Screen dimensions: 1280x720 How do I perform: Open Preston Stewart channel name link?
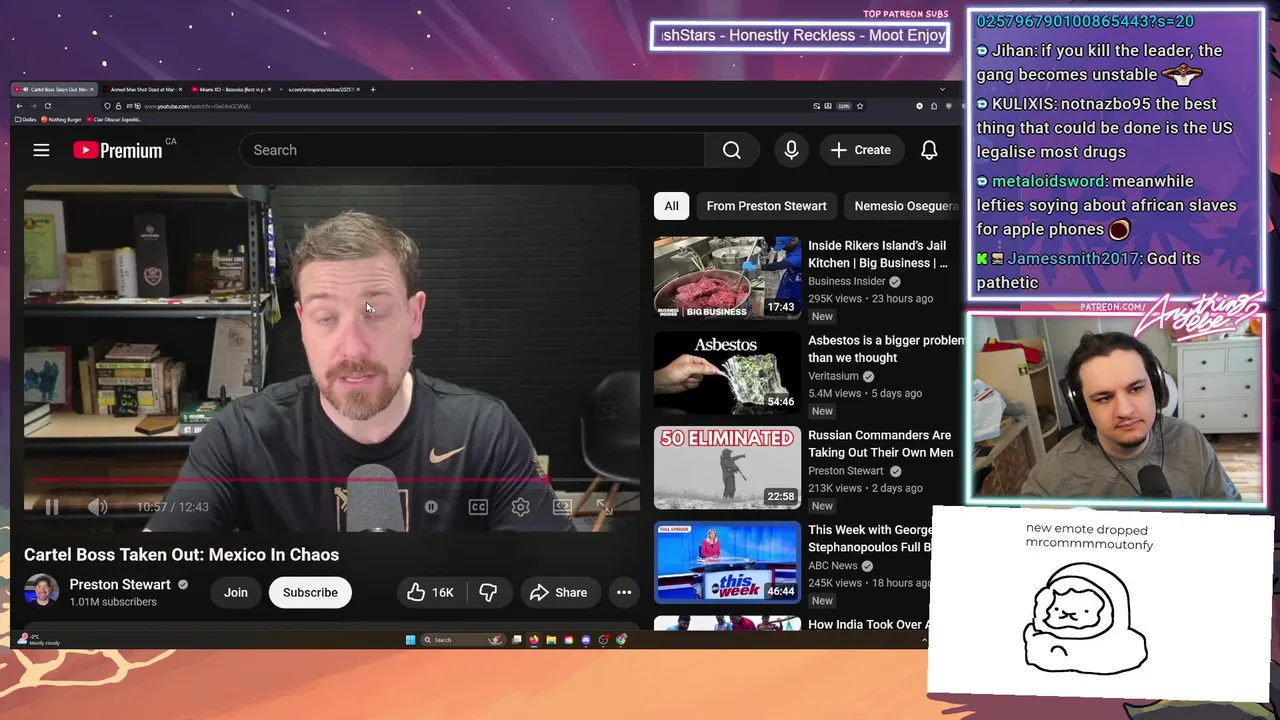pos(120,584)
